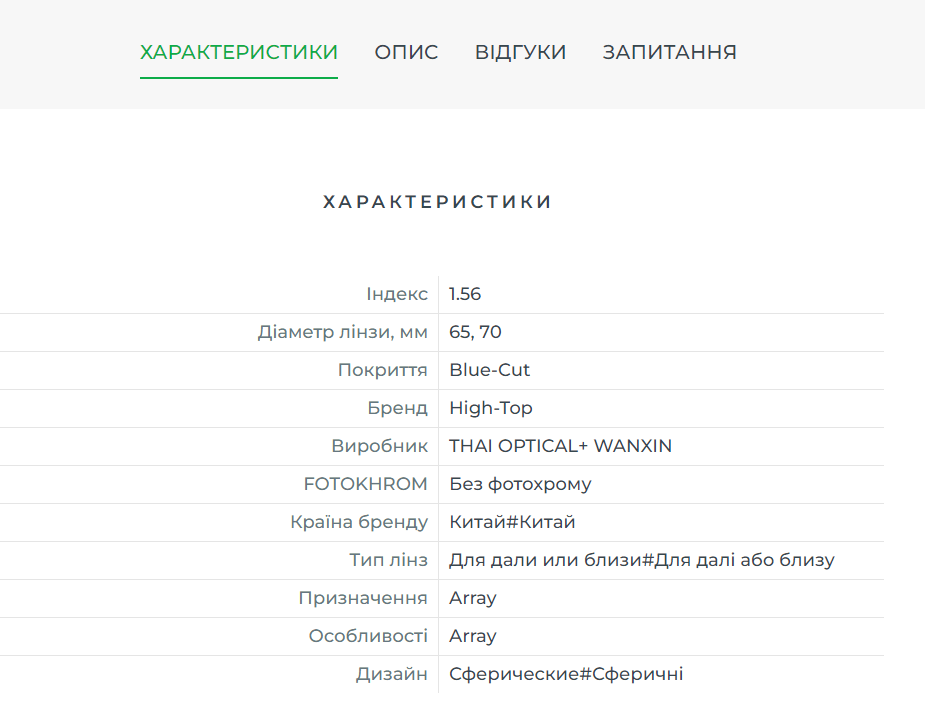The width and height of the screenshot is (925, 713).
Task: Click the FOTOKHROM row label
Action: point(365,484)
